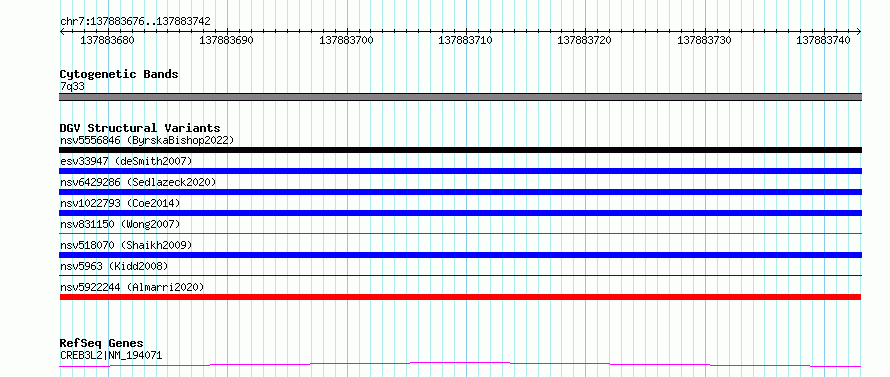Click the RefSeq Genes track title
Image resolution: width=890 pixels, height=377 pixels.
(x=102, y=343)
